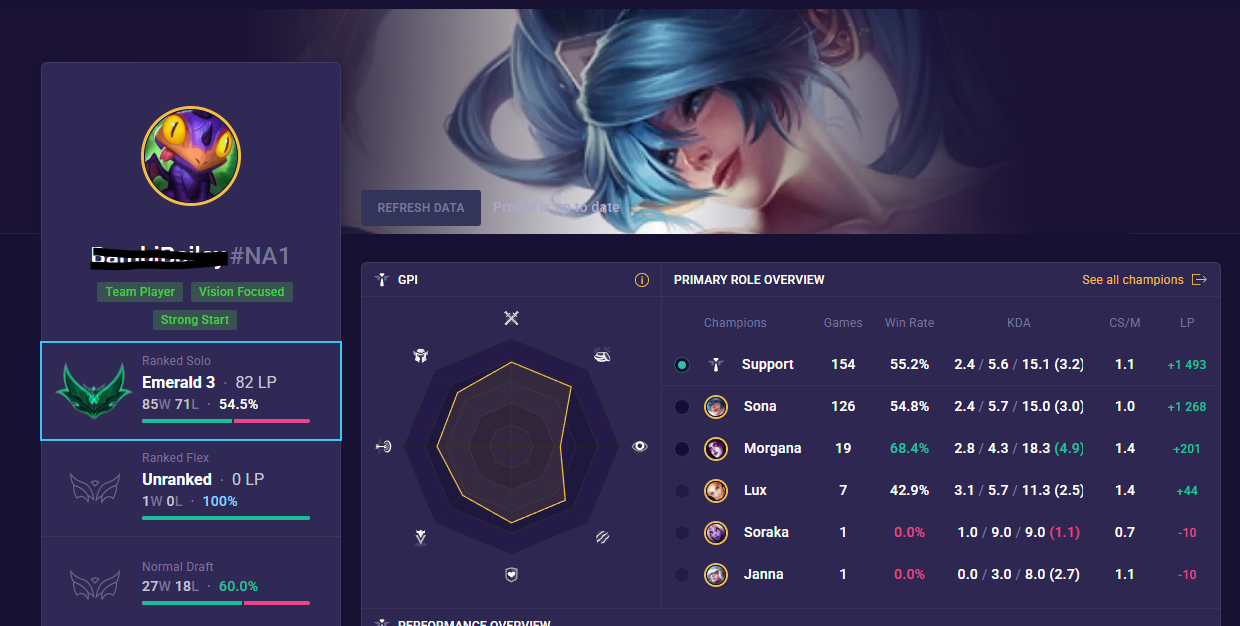Click the heart shield icon below radar

coord(511,574)
